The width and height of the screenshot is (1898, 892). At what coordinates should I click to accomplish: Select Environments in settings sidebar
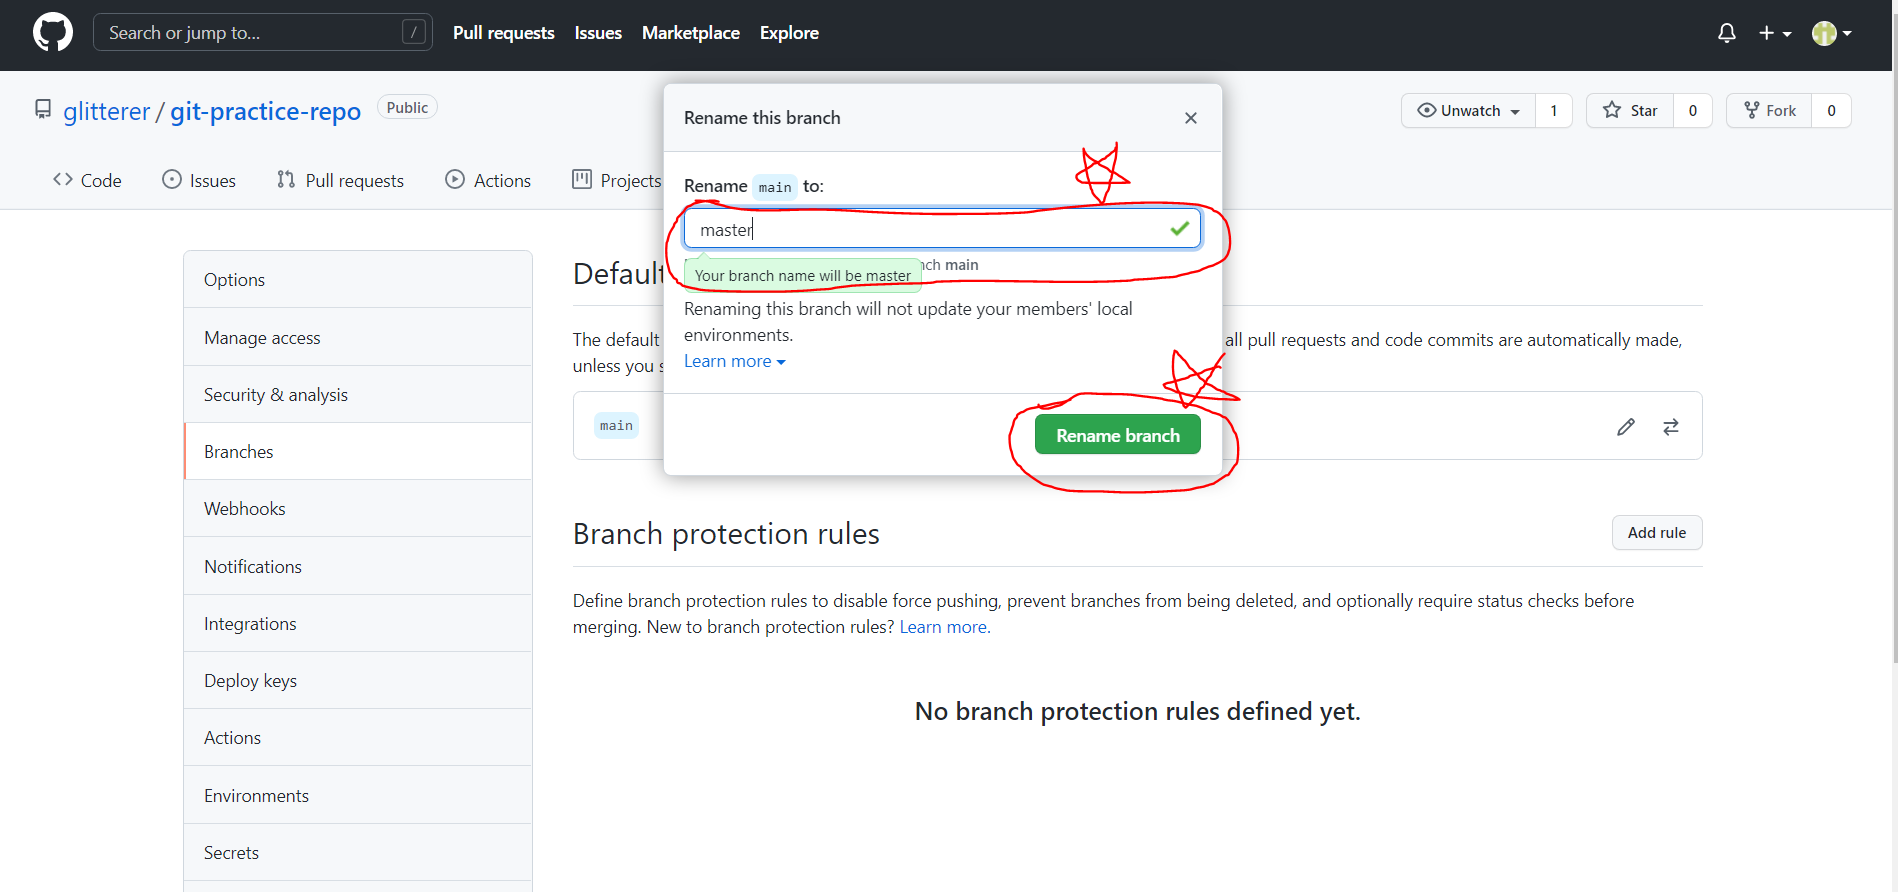(358, 795)
